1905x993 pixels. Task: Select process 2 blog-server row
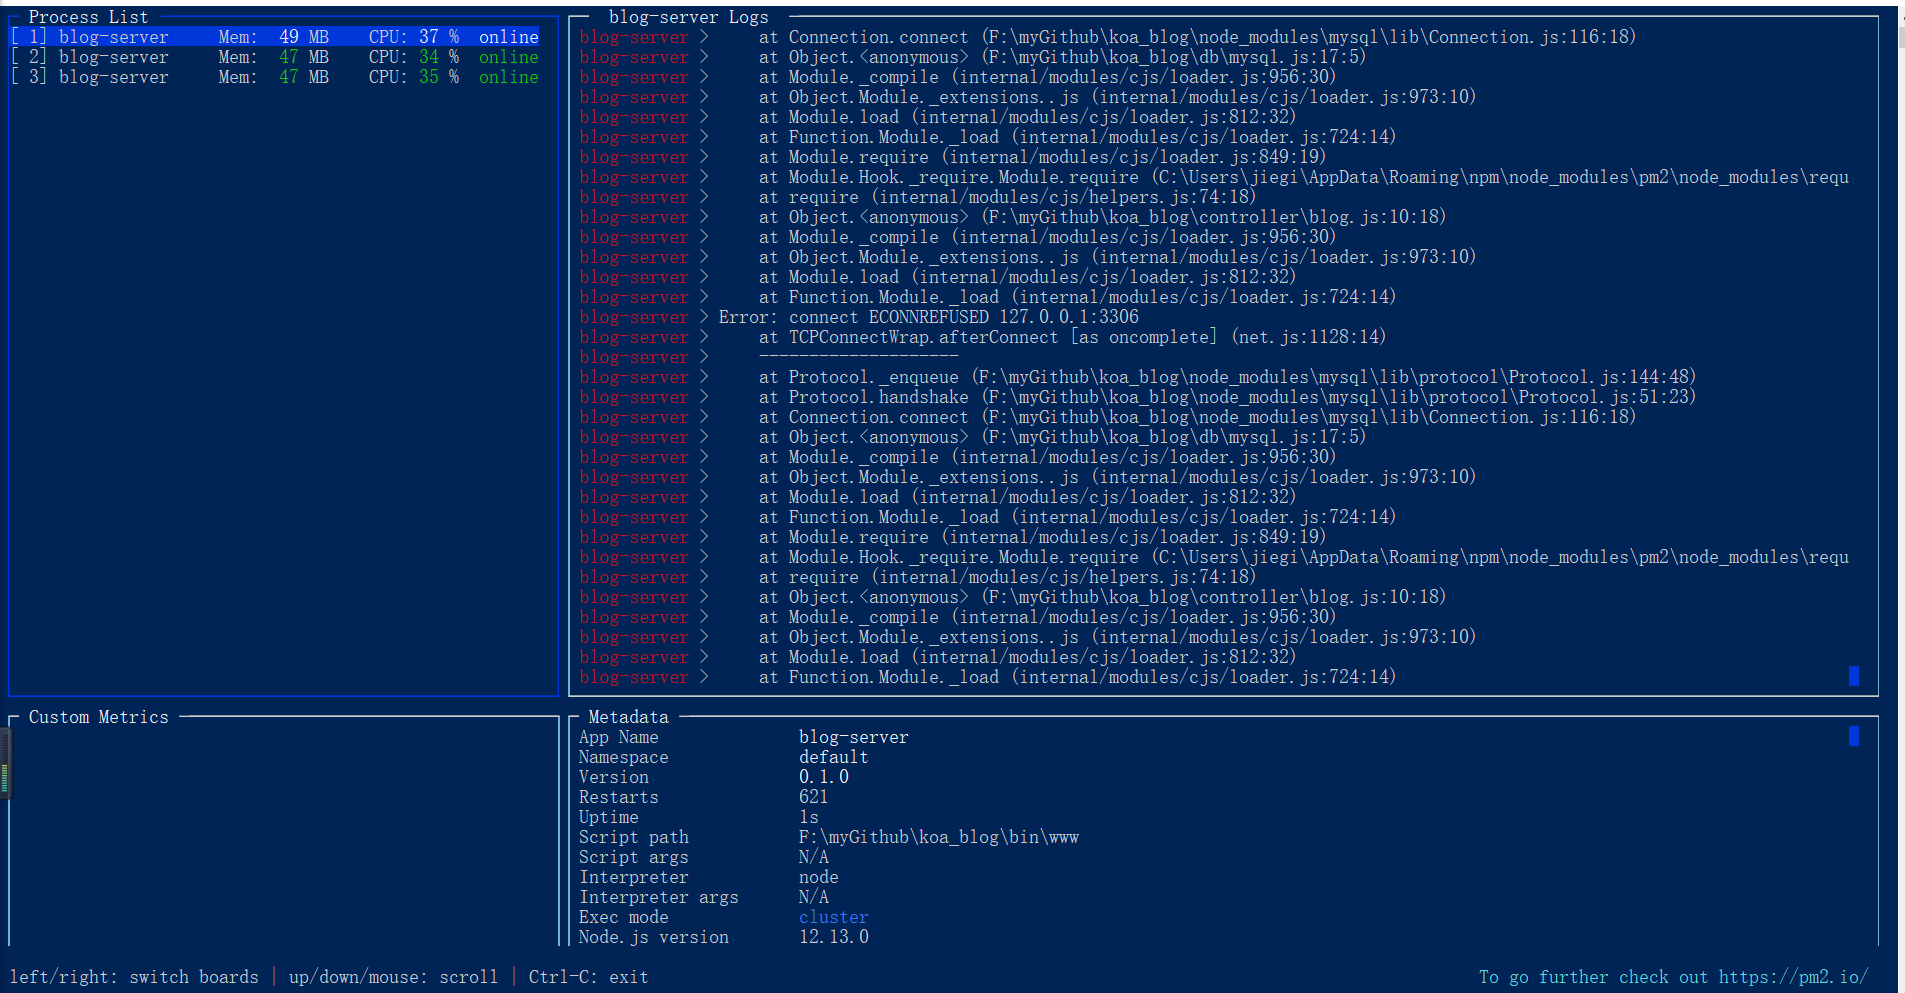(275, 57)
